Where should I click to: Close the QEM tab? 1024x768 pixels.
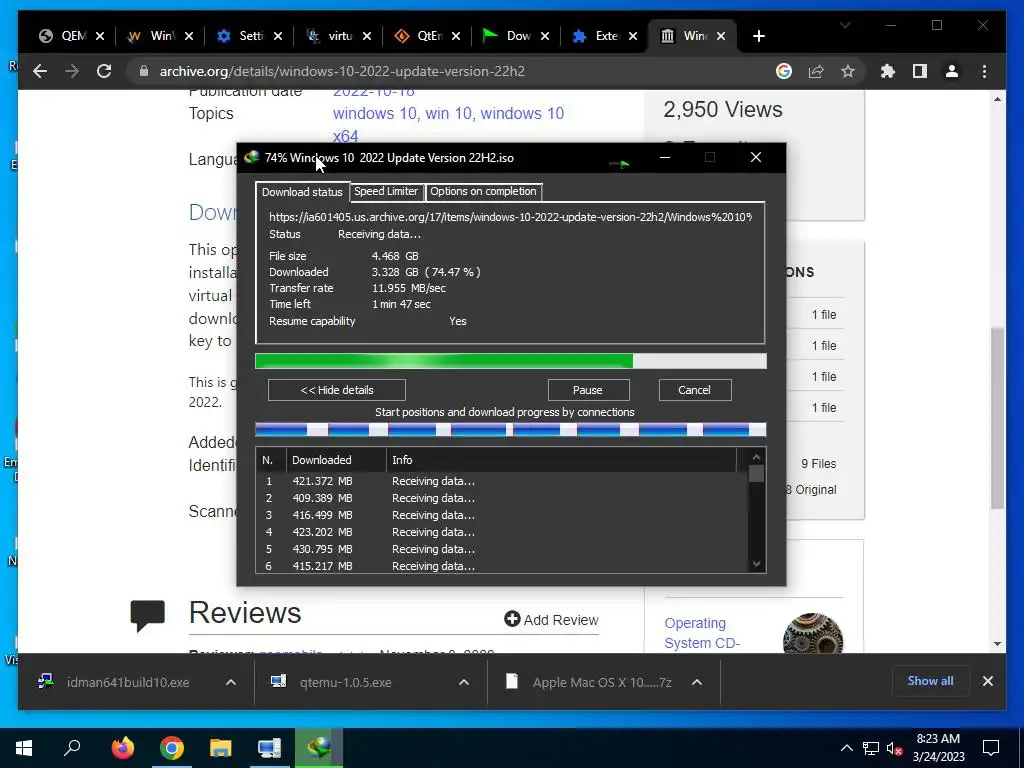pos(100,36)
